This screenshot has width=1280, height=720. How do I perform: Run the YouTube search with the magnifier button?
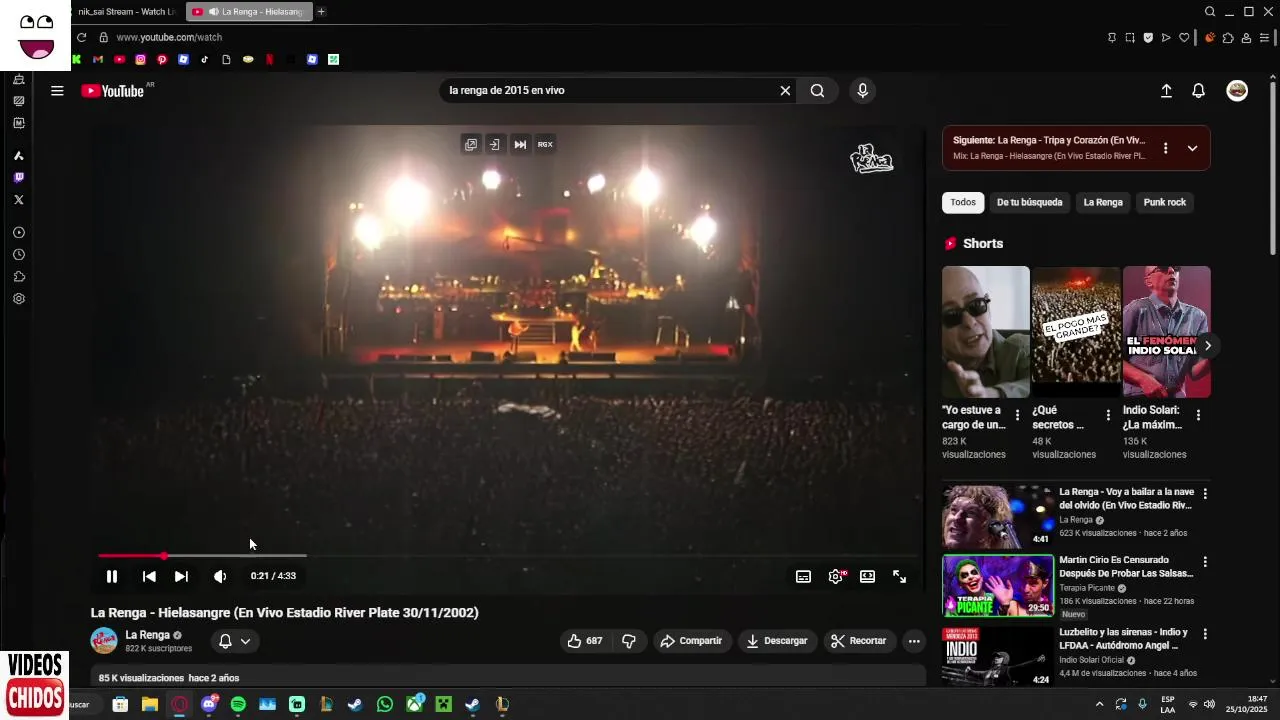coord(817,91)
